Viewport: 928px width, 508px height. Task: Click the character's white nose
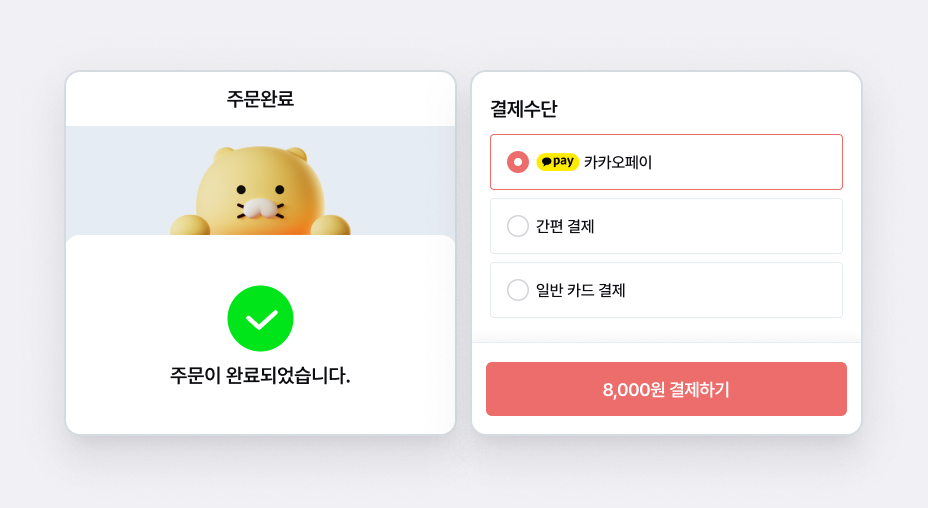[x=260, y=208]
